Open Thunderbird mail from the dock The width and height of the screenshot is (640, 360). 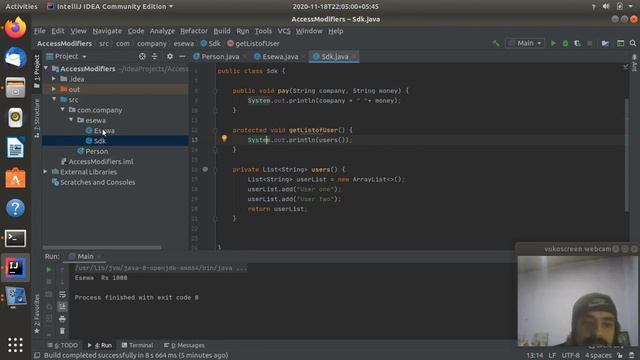(x=16, y=58)
